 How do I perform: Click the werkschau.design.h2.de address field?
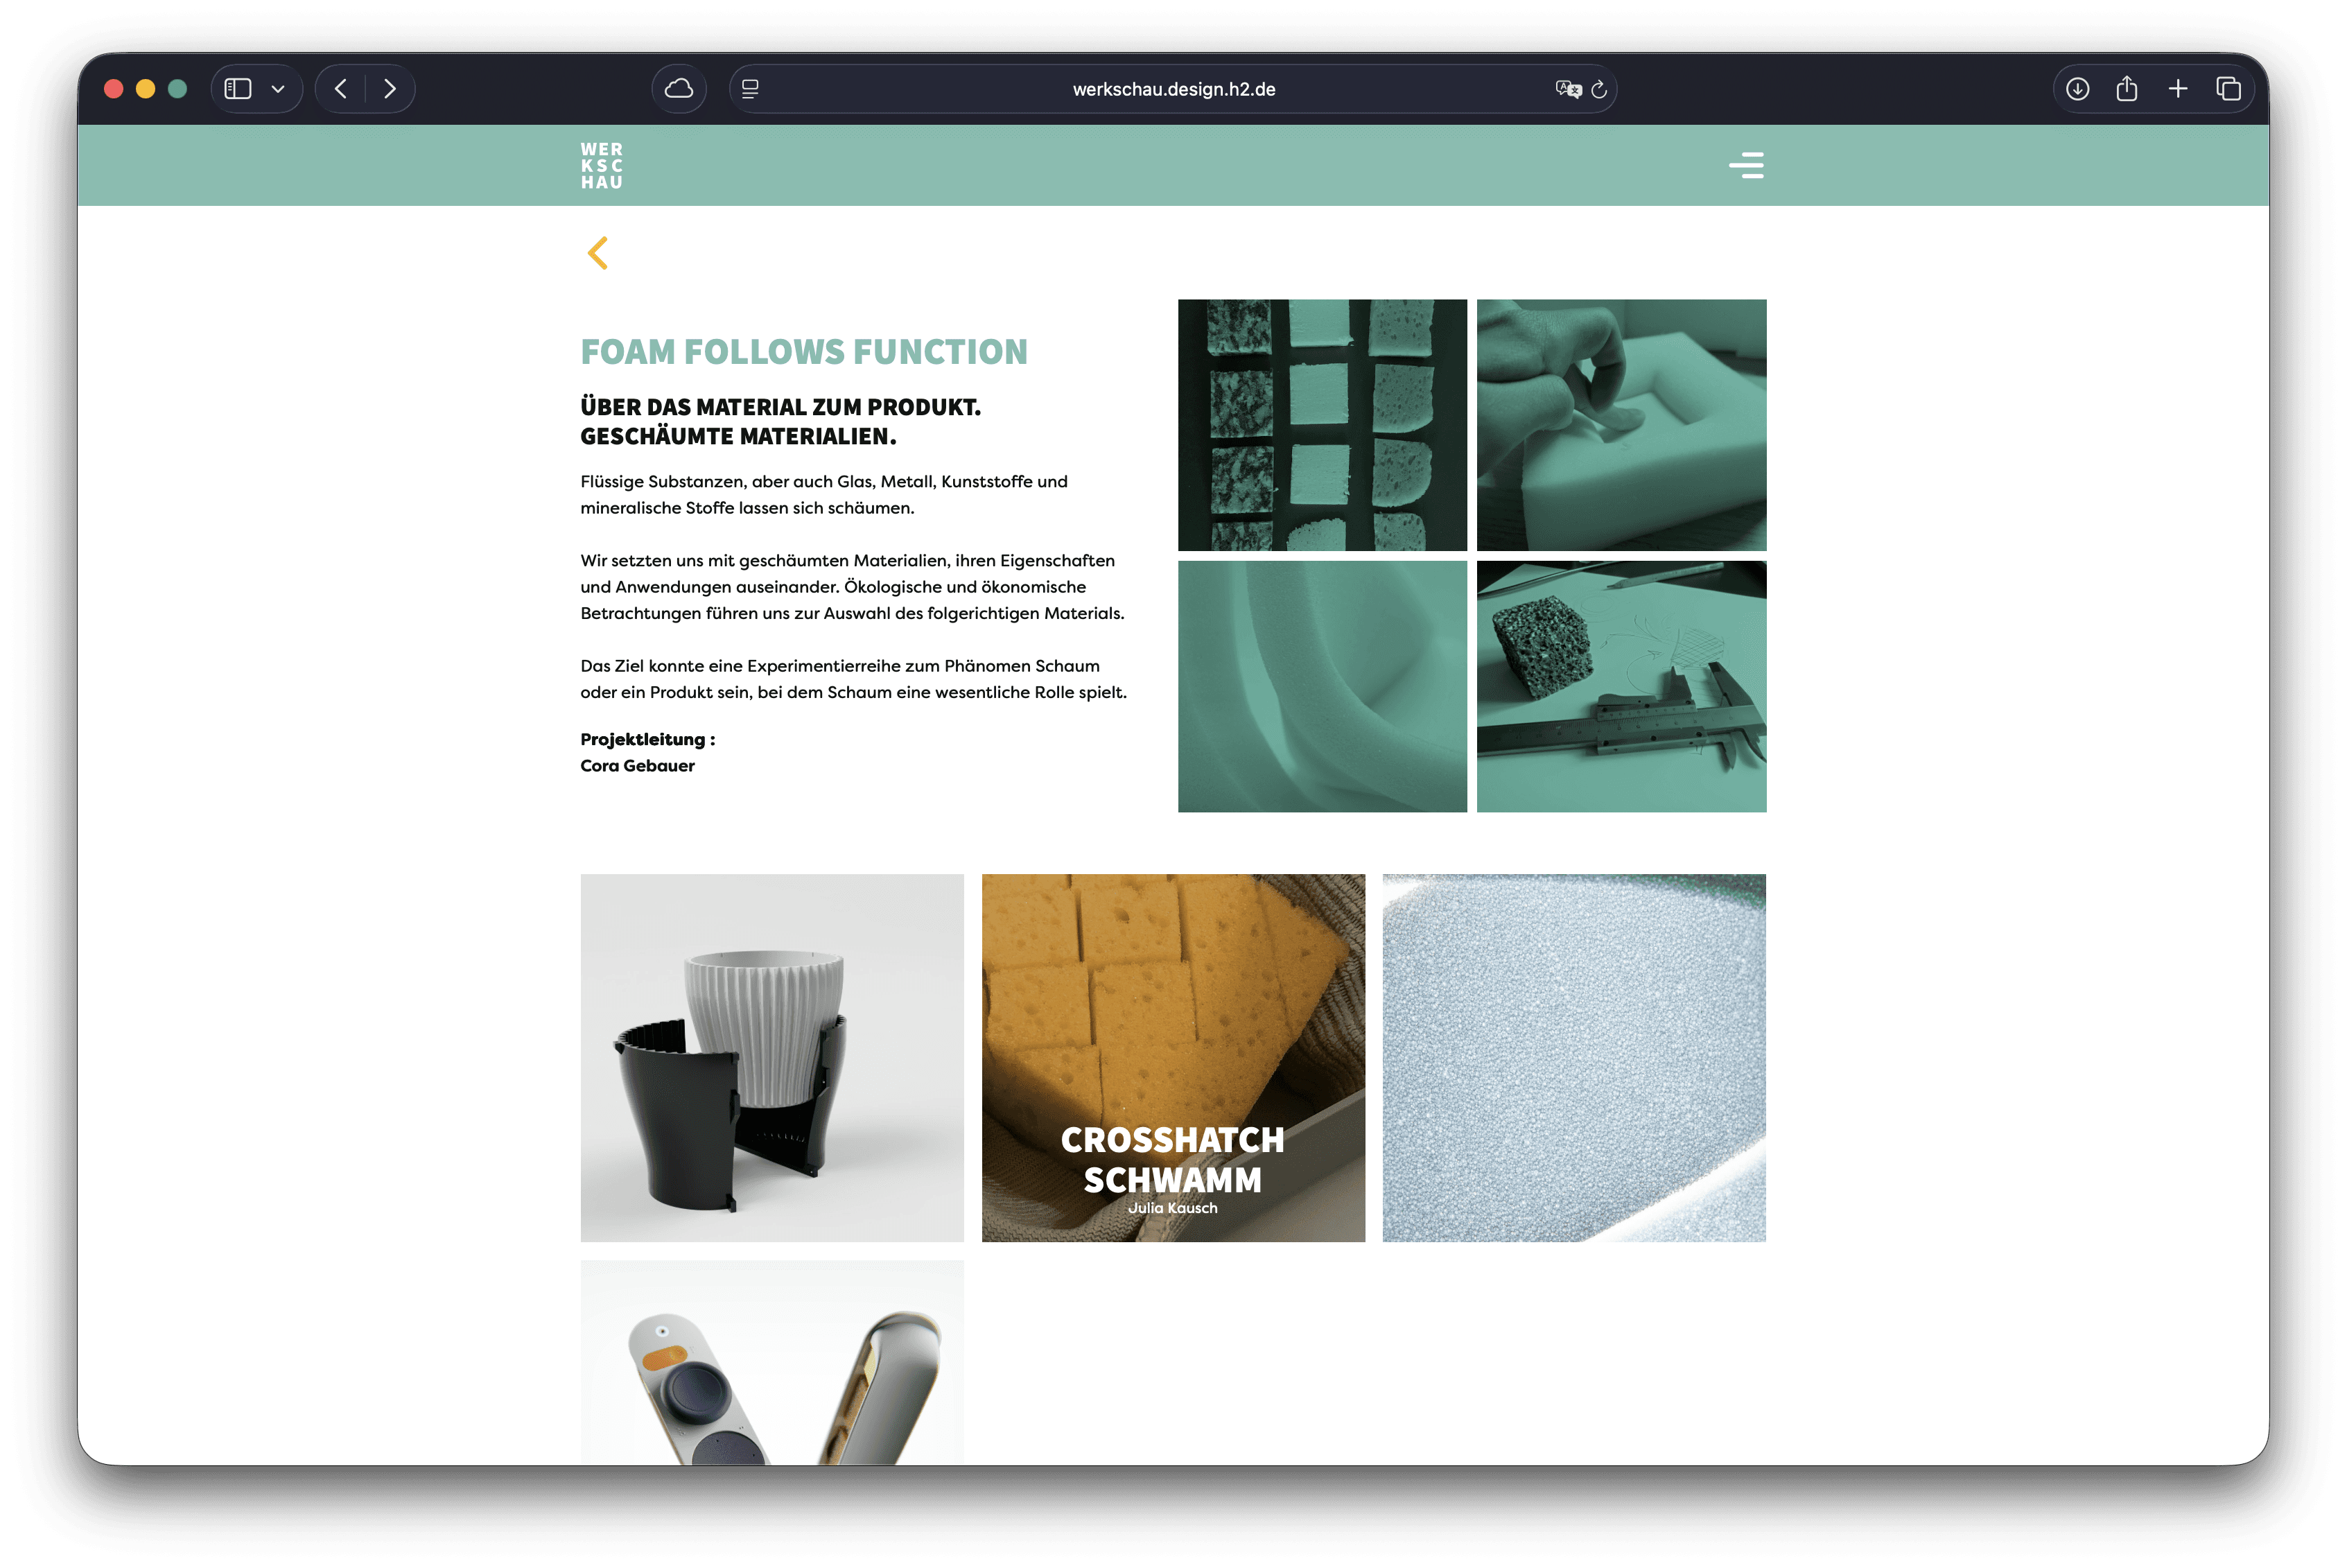[x=1173, y=89]
